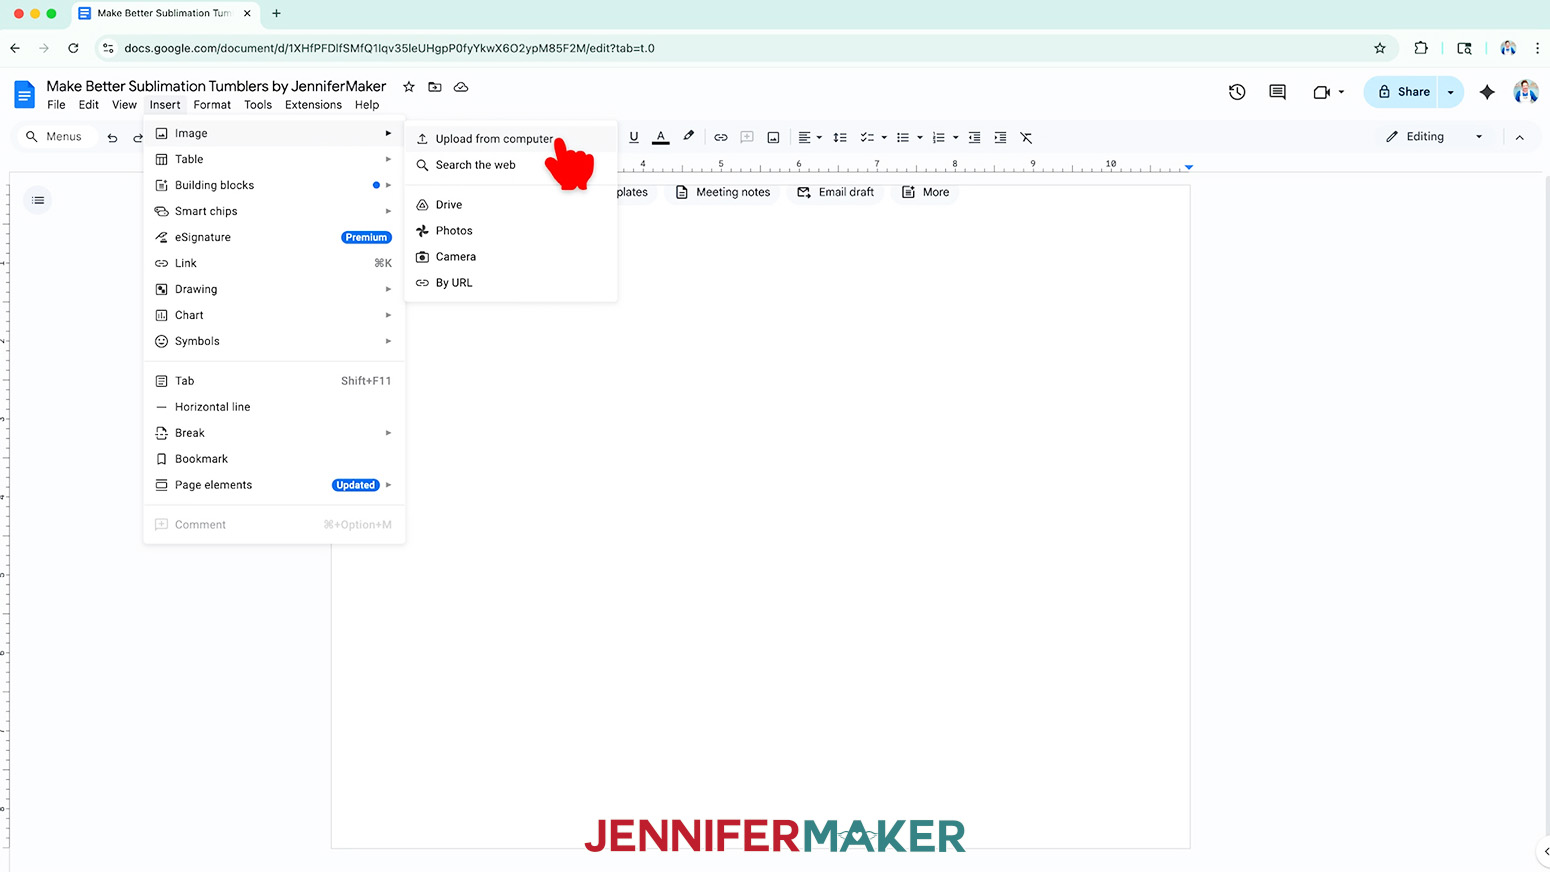Click the underline formatting icon
Image resolution: width=1550 pixels, height=872 pixels.
(x=634, y=137)
